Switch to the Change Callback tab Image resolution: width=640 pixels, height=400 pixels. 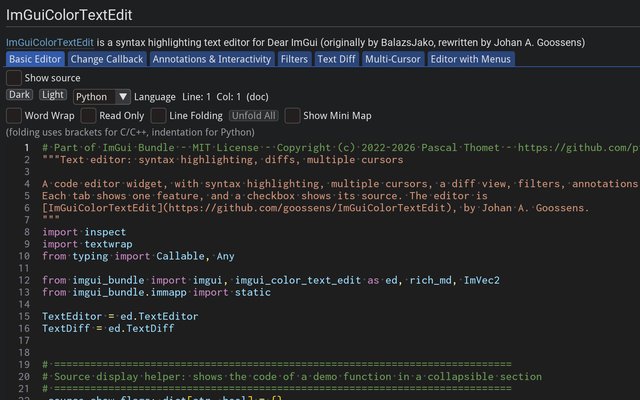[107, 59]
